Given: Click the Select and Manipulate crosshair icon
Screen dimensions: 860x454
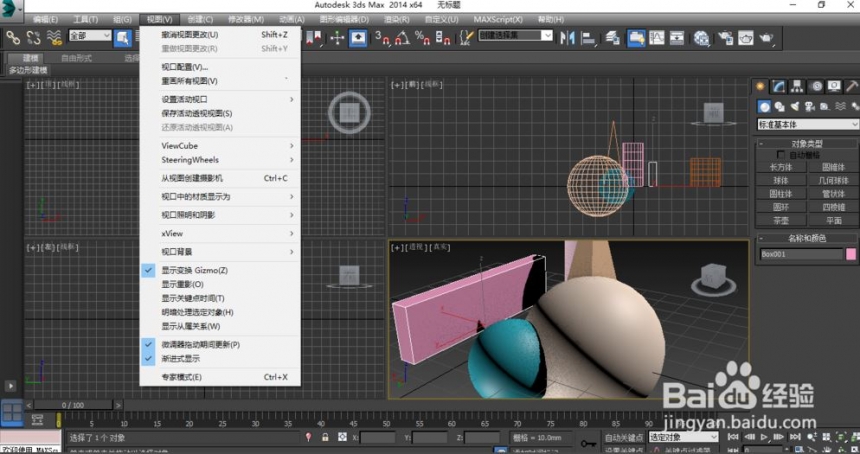Looking at the screenshot, I should point(337,38).
